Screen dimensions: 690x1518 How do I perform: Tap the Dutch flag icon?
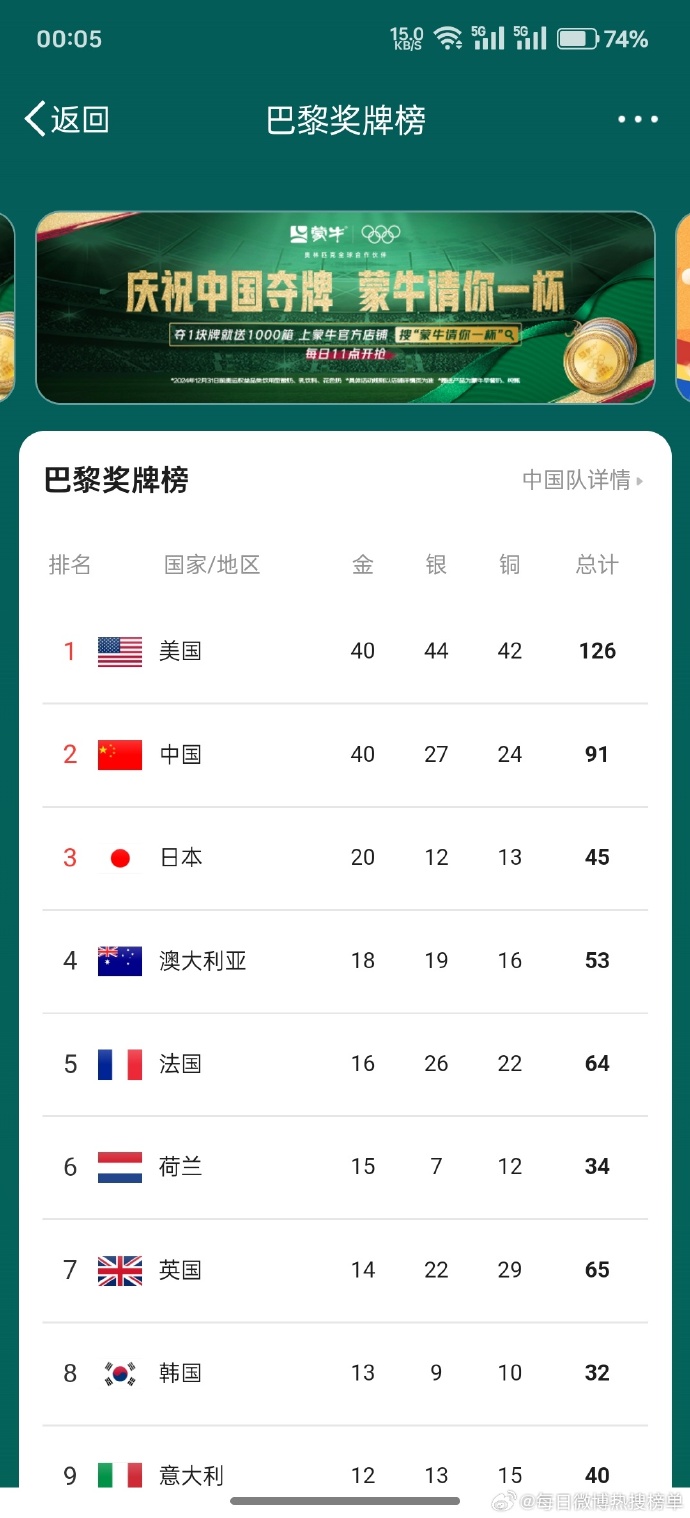point(118,1166)
